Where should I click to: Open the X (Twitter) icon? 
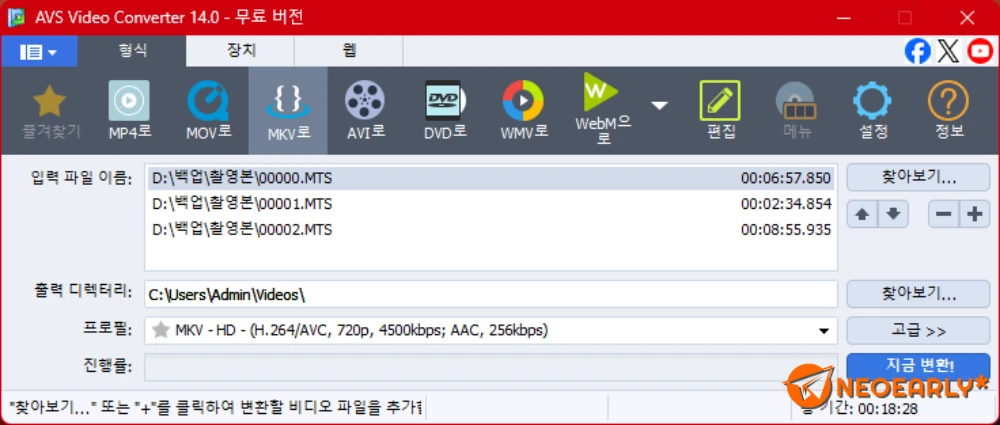tap(948, 52)
